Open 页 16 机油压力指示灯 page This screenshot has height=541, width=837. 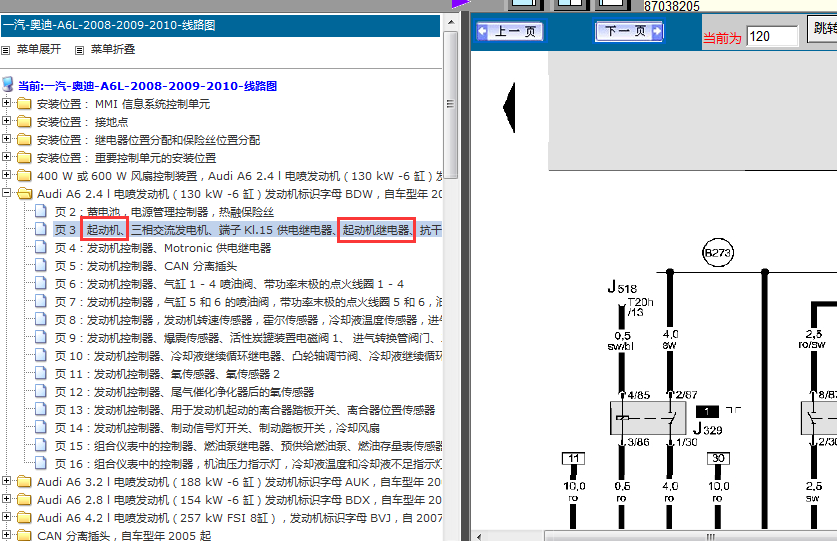pyautogui.click(x=248, y=464)
